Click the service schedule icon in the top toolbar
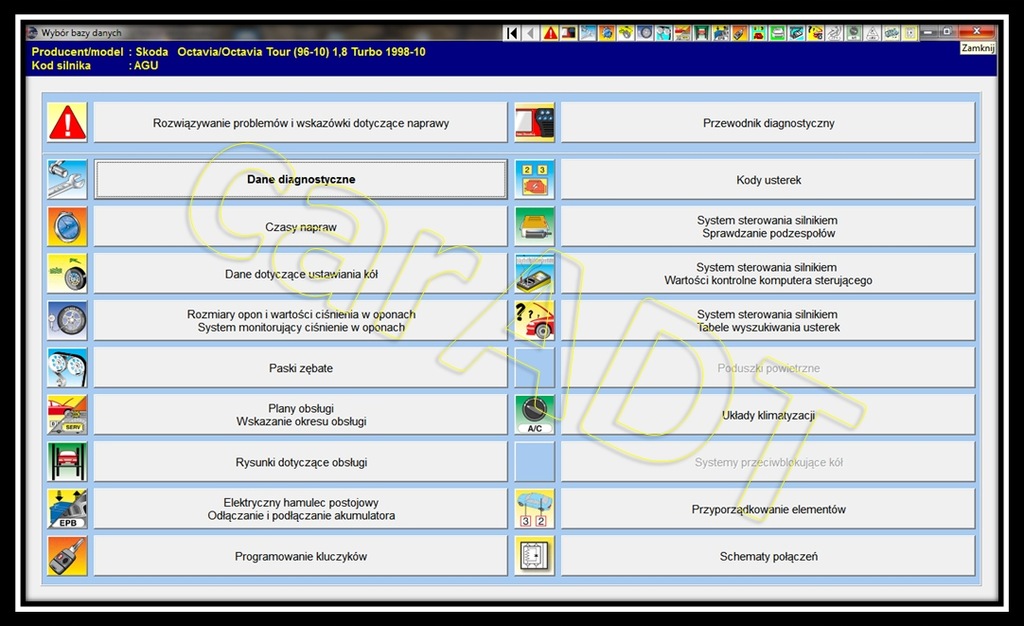Screen dimensions: 1024x626 [x=682, y=33]
